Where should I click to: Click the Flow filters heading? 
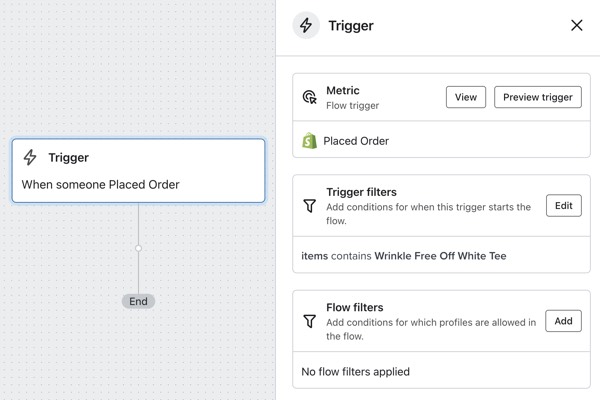pos(355,308)
